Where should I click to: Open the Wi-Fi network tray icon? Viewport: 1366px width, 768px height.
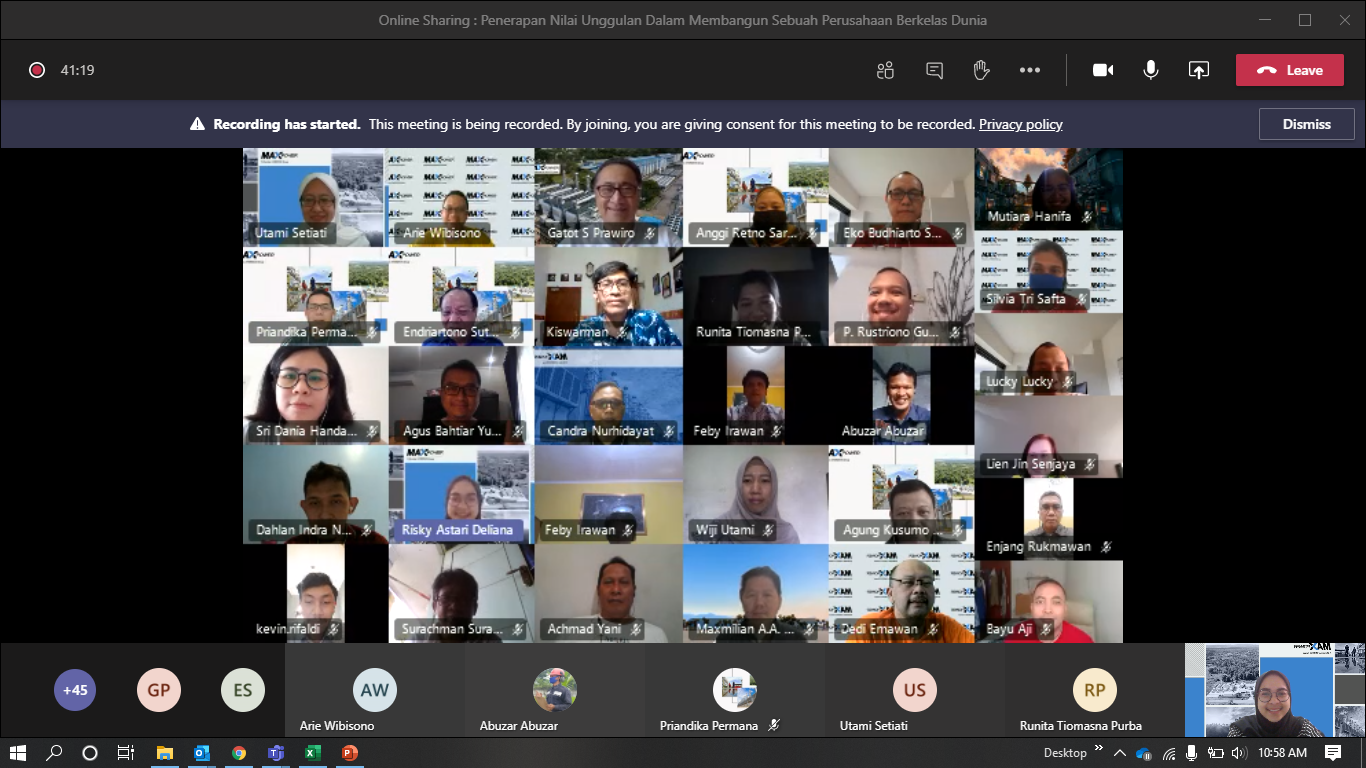1169,753
